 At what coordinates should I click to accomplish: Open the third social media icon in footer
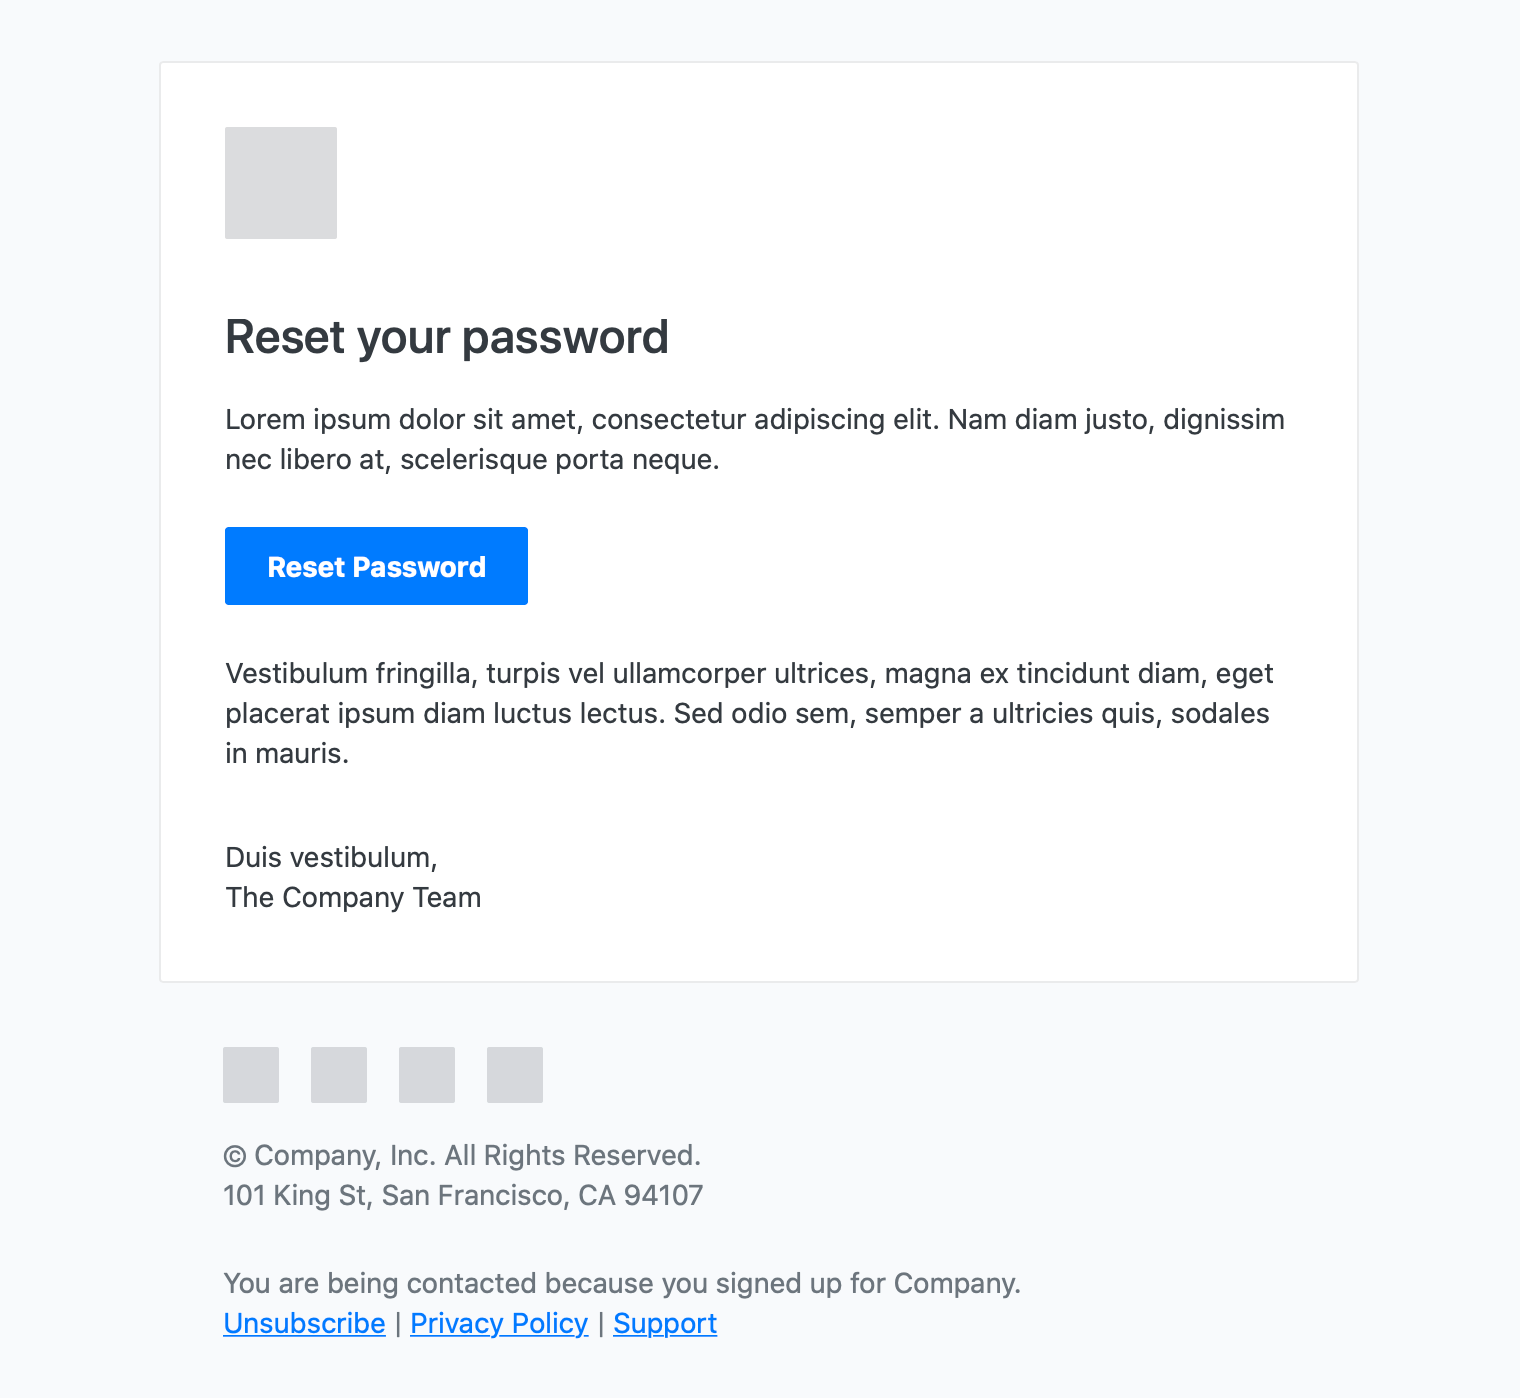pyautogui.click(x=426, y=1075)
